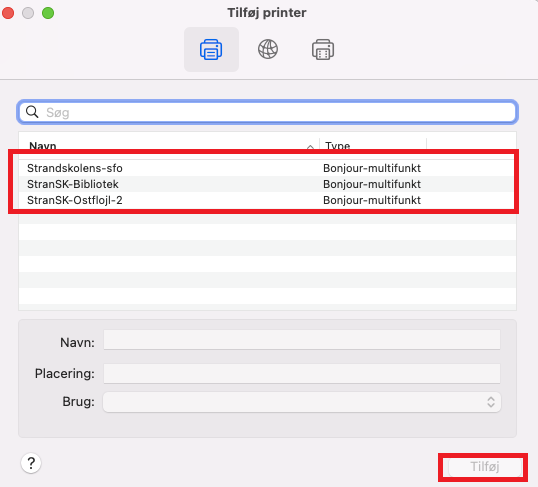This screenshot has width=538, height=487.
Task: Click the yellow minimize window button
Action: coord(28,13)
